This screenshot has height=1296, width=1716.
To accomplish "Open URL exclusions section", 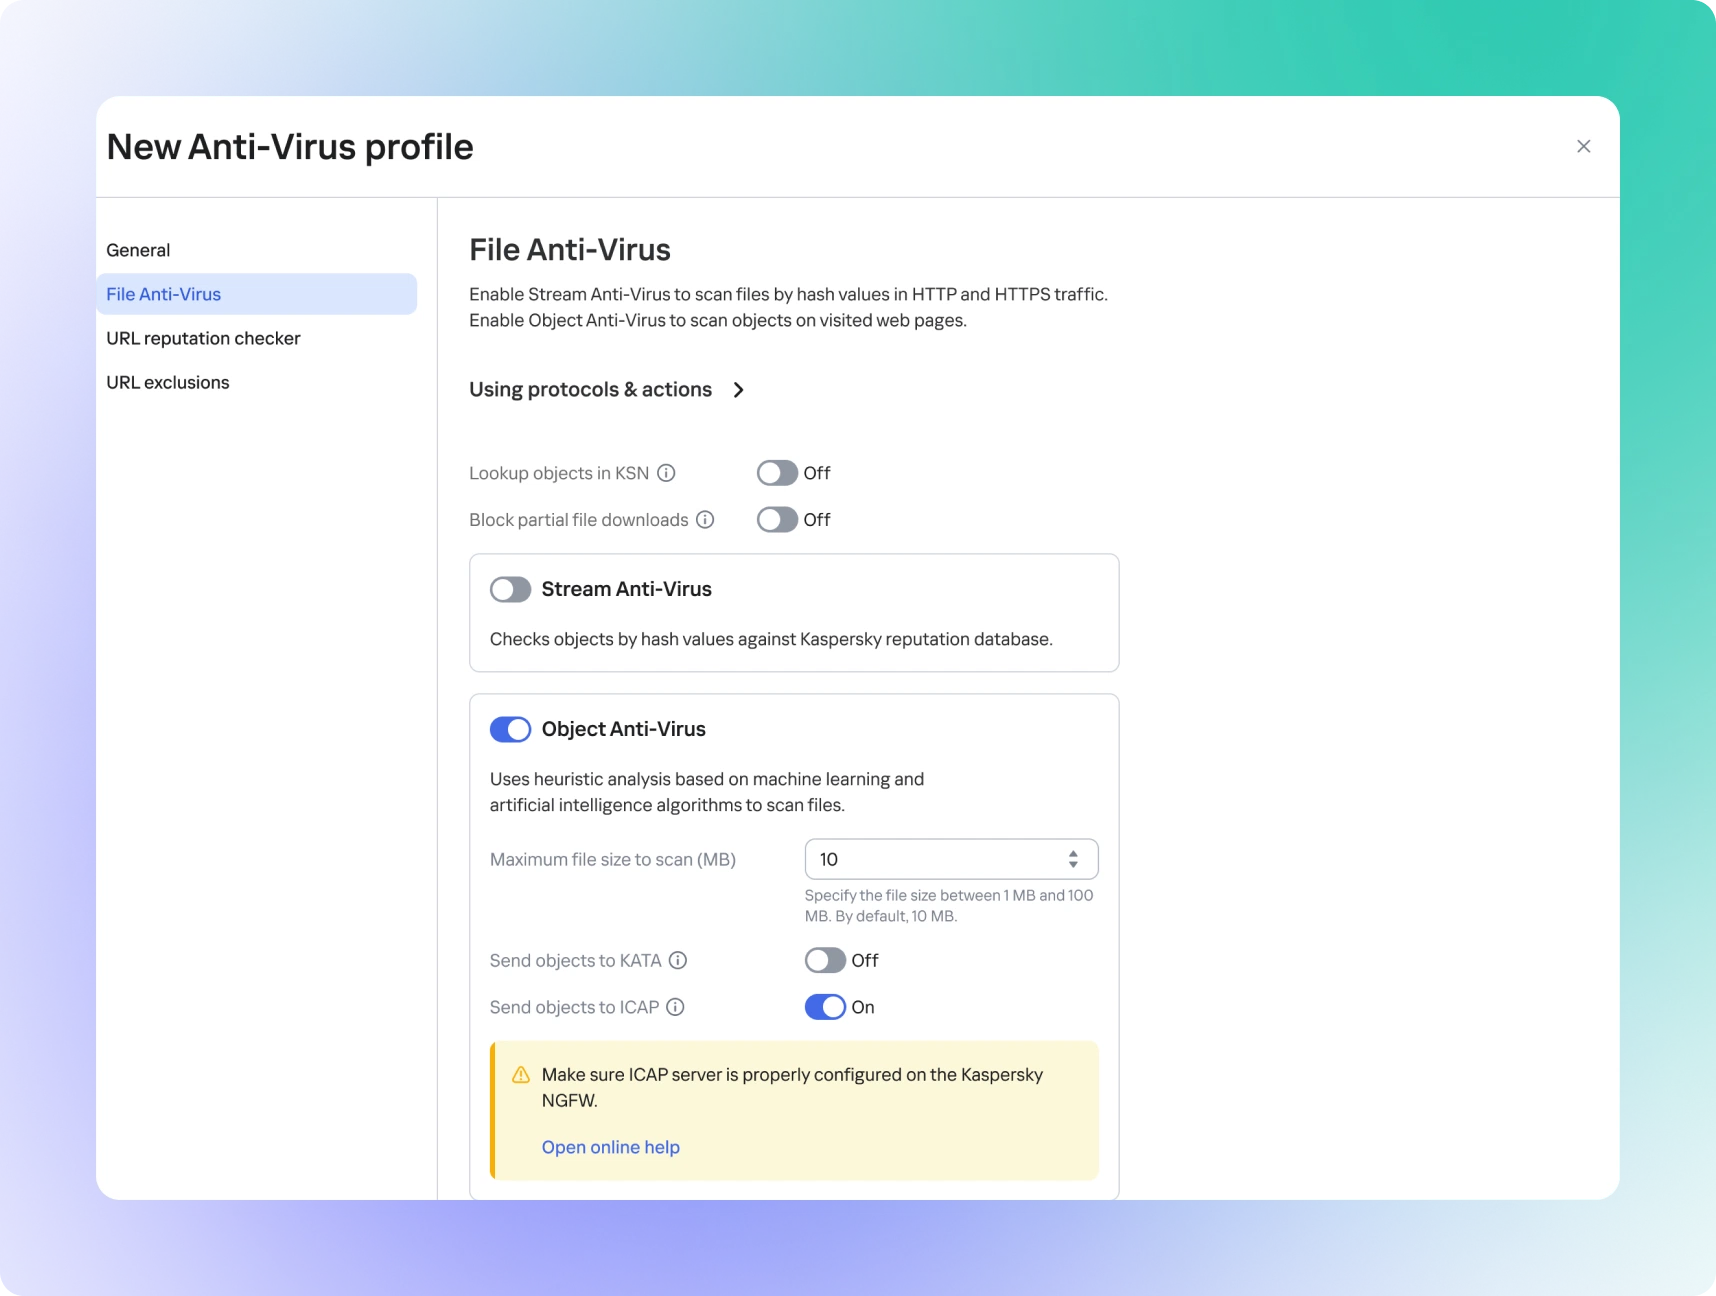I will click(168, 382).
